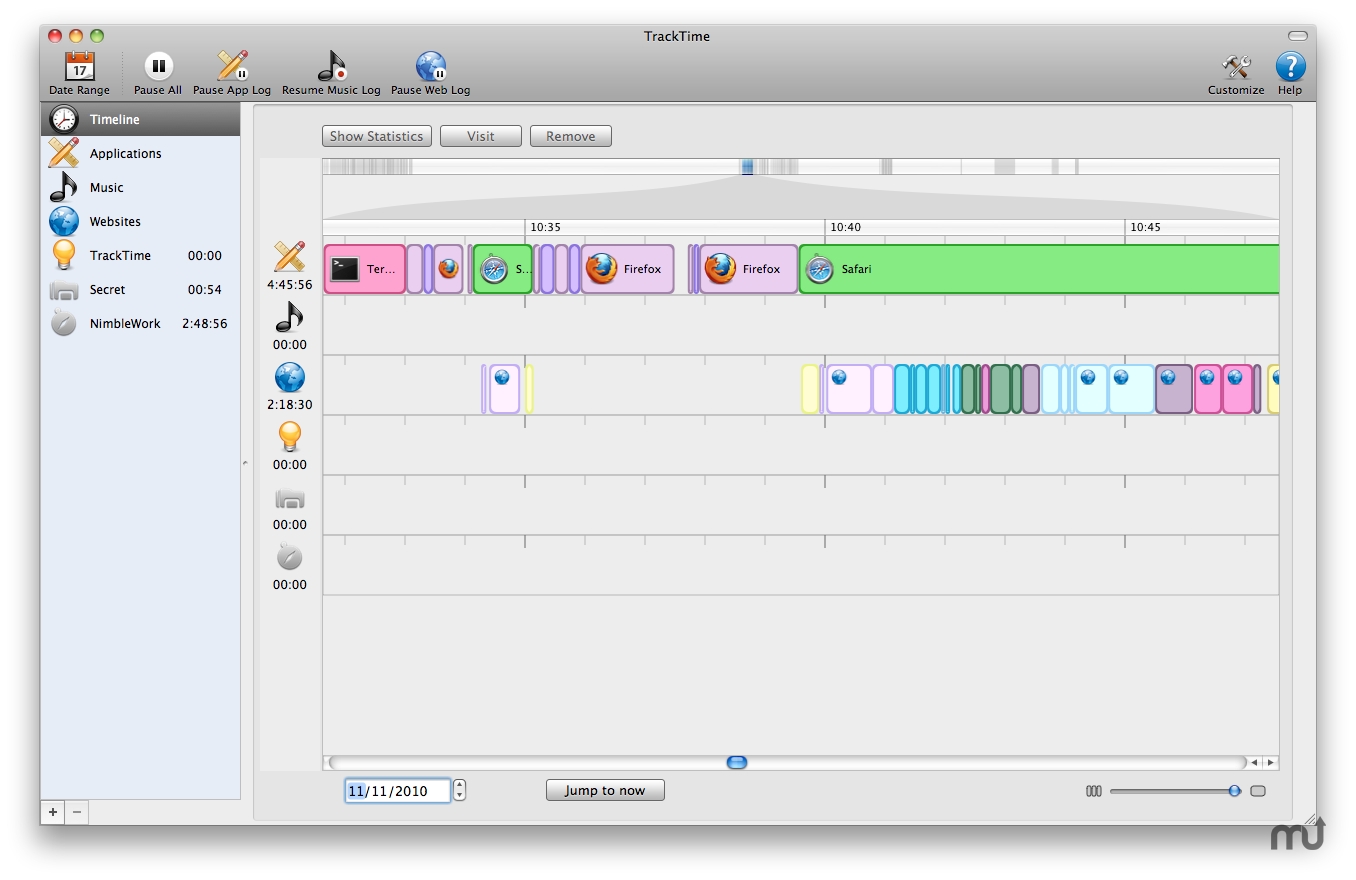This screenshot has width=1356, height=880.
Task: Pause the App Log
Action: [232, 68]
